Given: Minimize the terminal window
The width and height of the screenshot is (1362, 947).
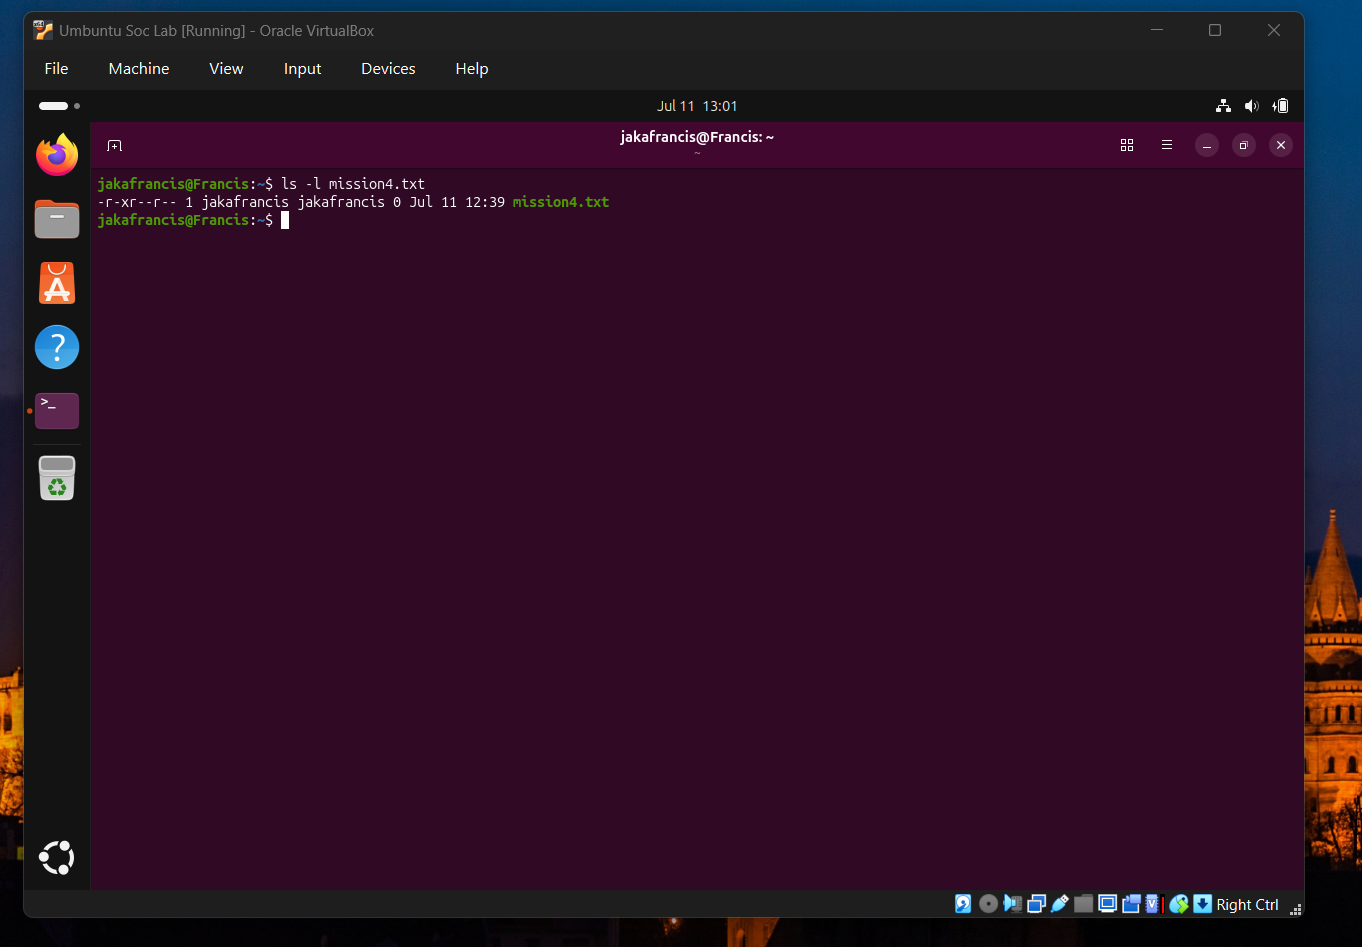Looking at the screenshot, I should pyautogui.click(x=1207, y=146).
